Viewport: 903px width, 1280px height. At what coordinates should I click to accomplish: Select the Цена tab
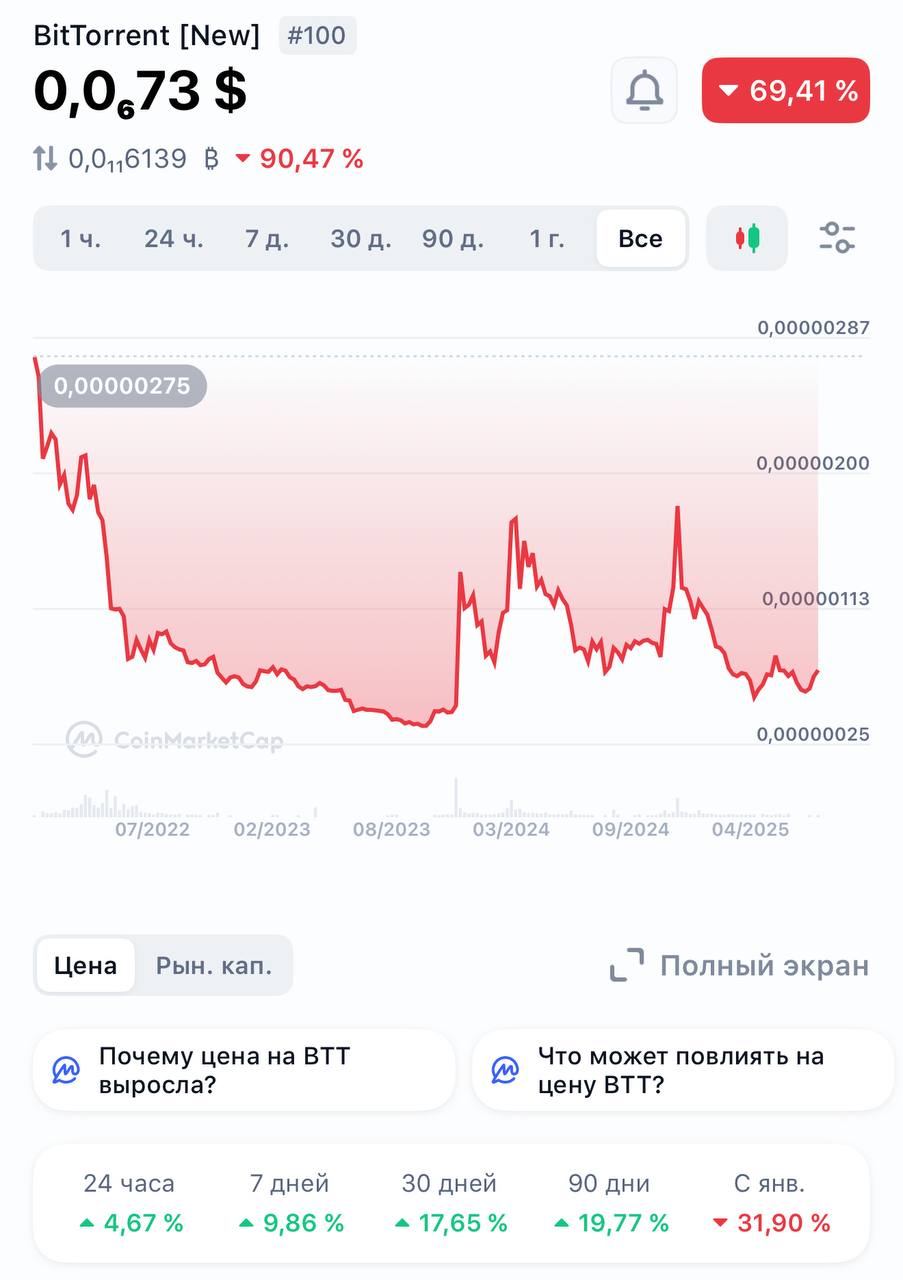[85, 965]
